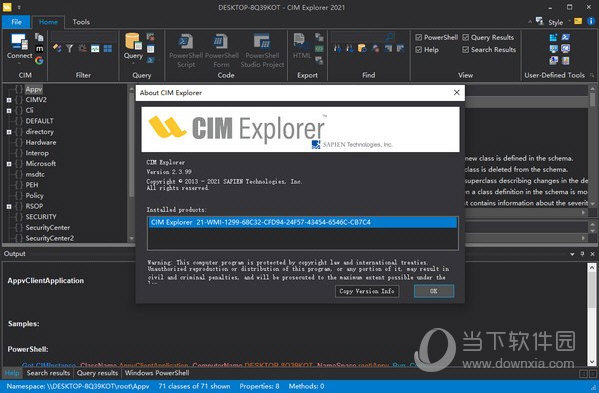The width and height of the screenshot is (599, 393).
Task: Open the Output panel options dropdown arrow
Action: pos(572,254)
